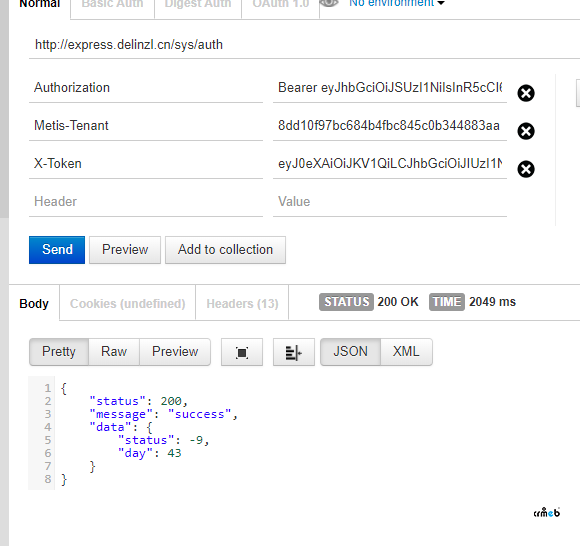Toggle the environment quick-look eye icon
The height and width of the screenshot is (546, 580).
click(x=329, y=4)
